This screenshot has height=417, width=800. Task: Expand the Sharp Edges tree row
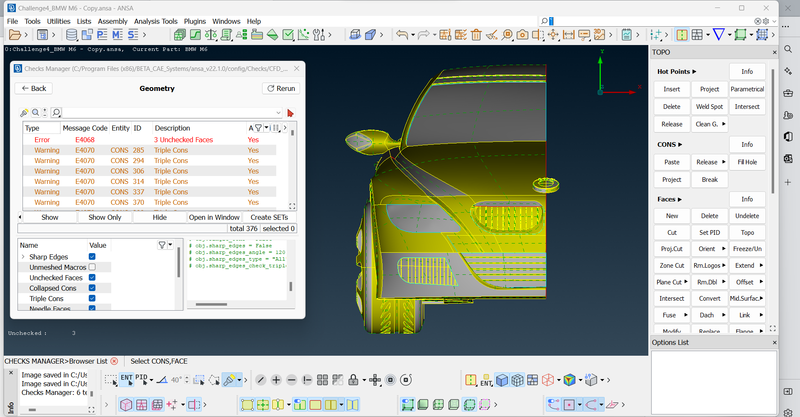[23, 257]
